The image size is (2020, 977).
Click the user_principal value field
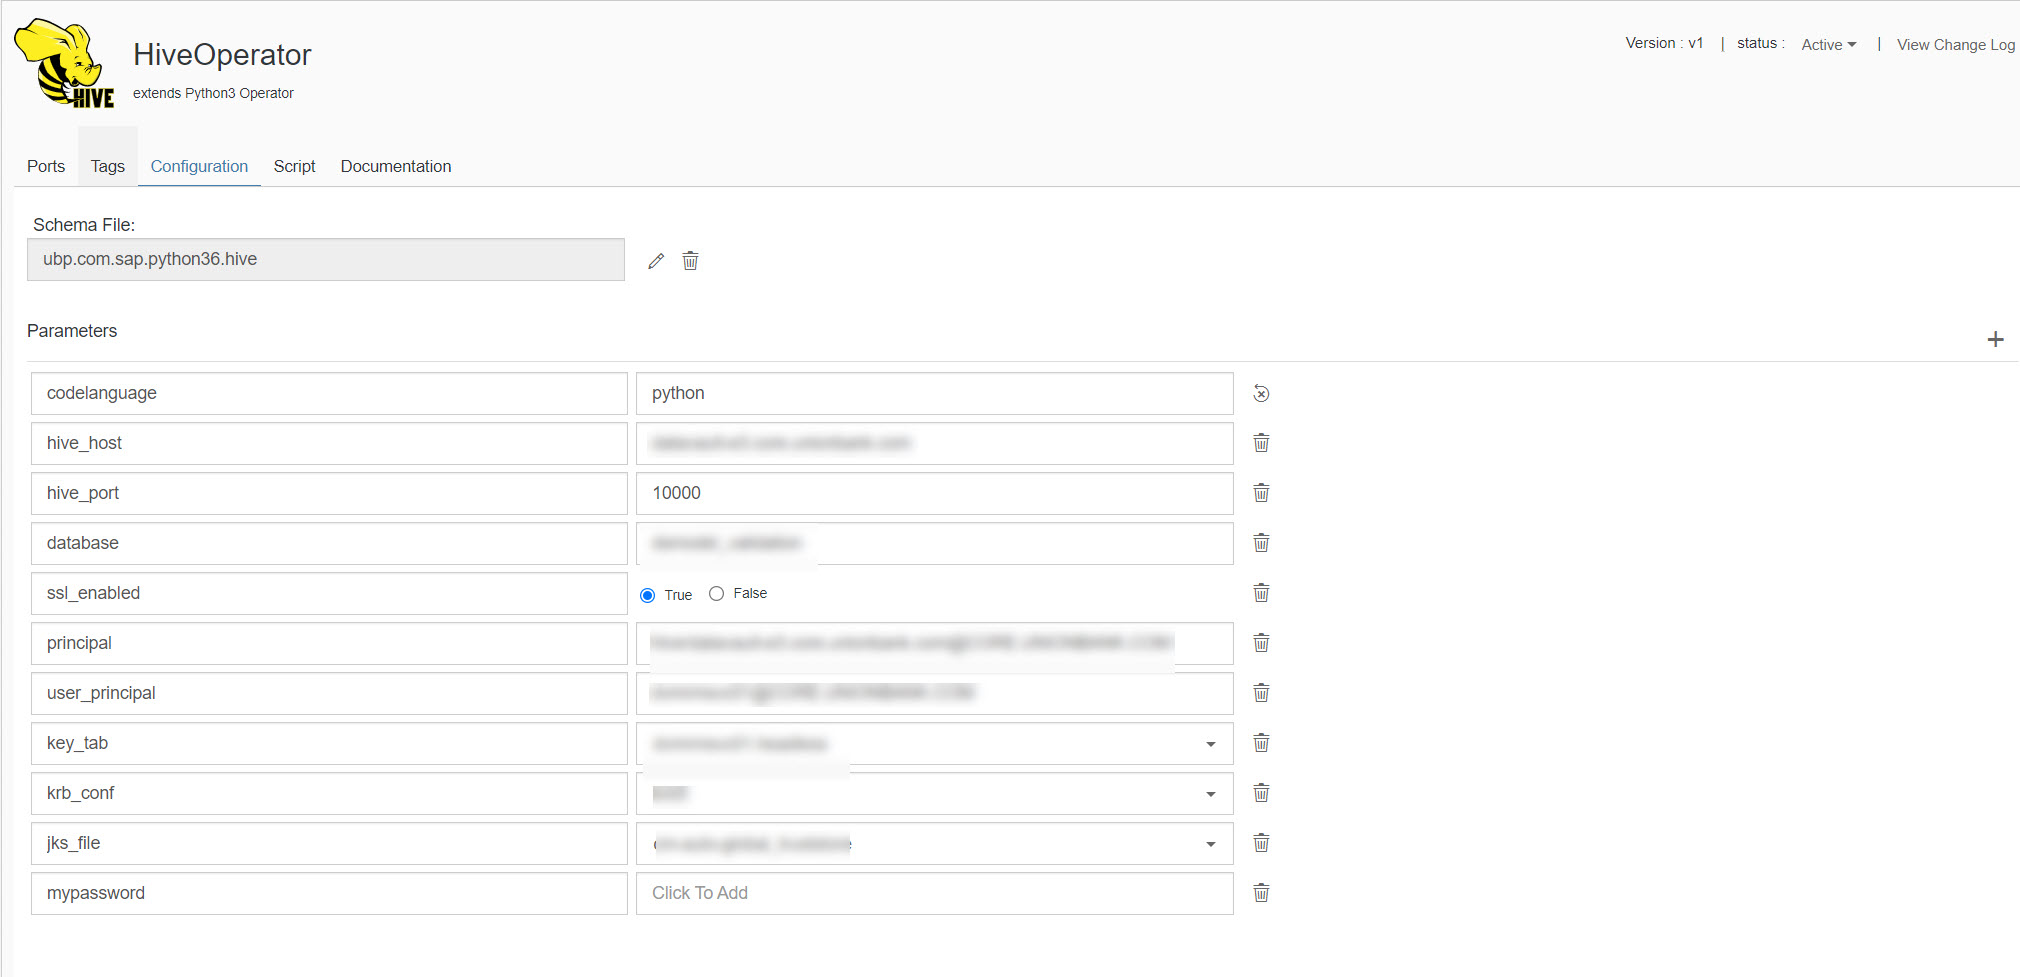tap(935, 693)
